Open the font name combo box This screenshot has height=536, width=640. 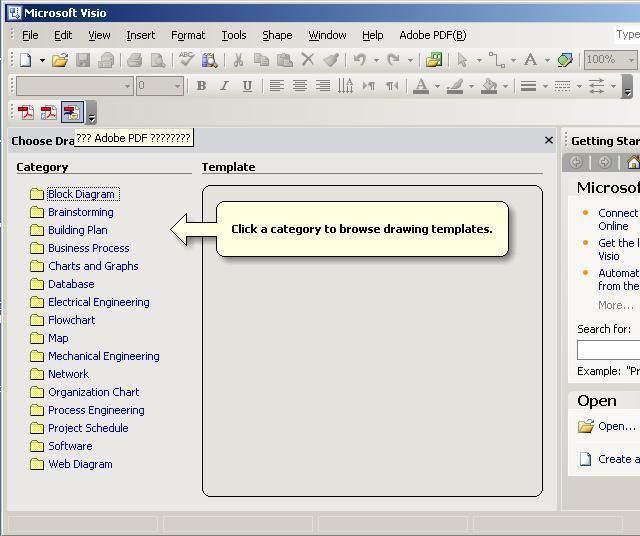[75, 86]
